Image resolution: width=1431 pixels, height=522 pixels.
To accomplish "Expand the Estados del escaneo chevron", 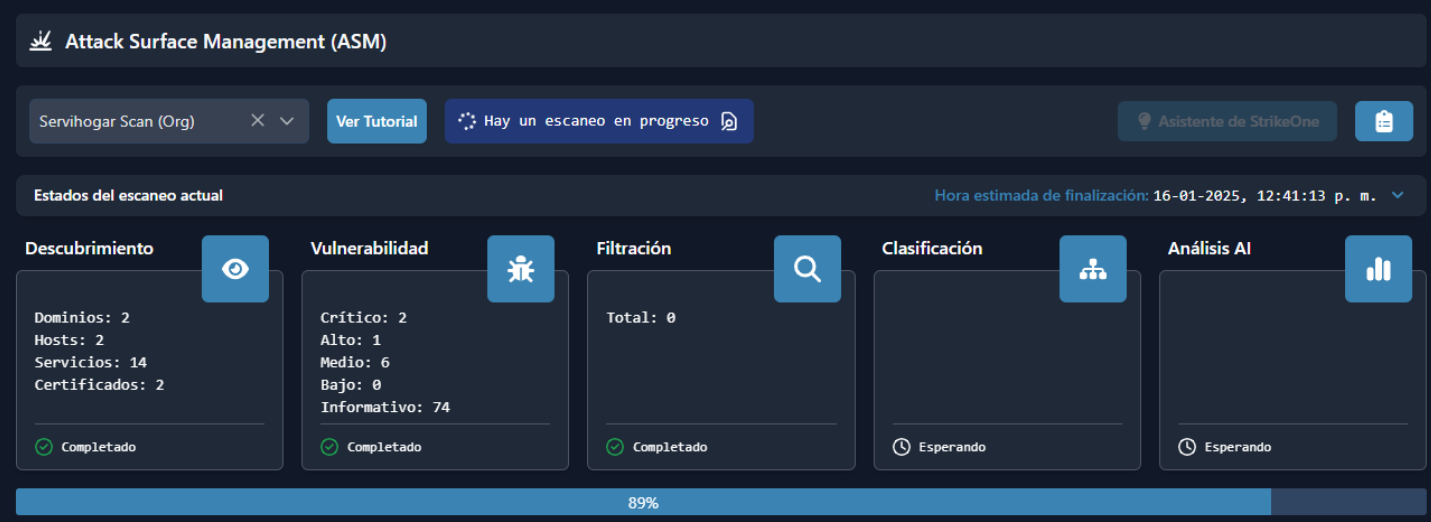I will (1398, 195).
